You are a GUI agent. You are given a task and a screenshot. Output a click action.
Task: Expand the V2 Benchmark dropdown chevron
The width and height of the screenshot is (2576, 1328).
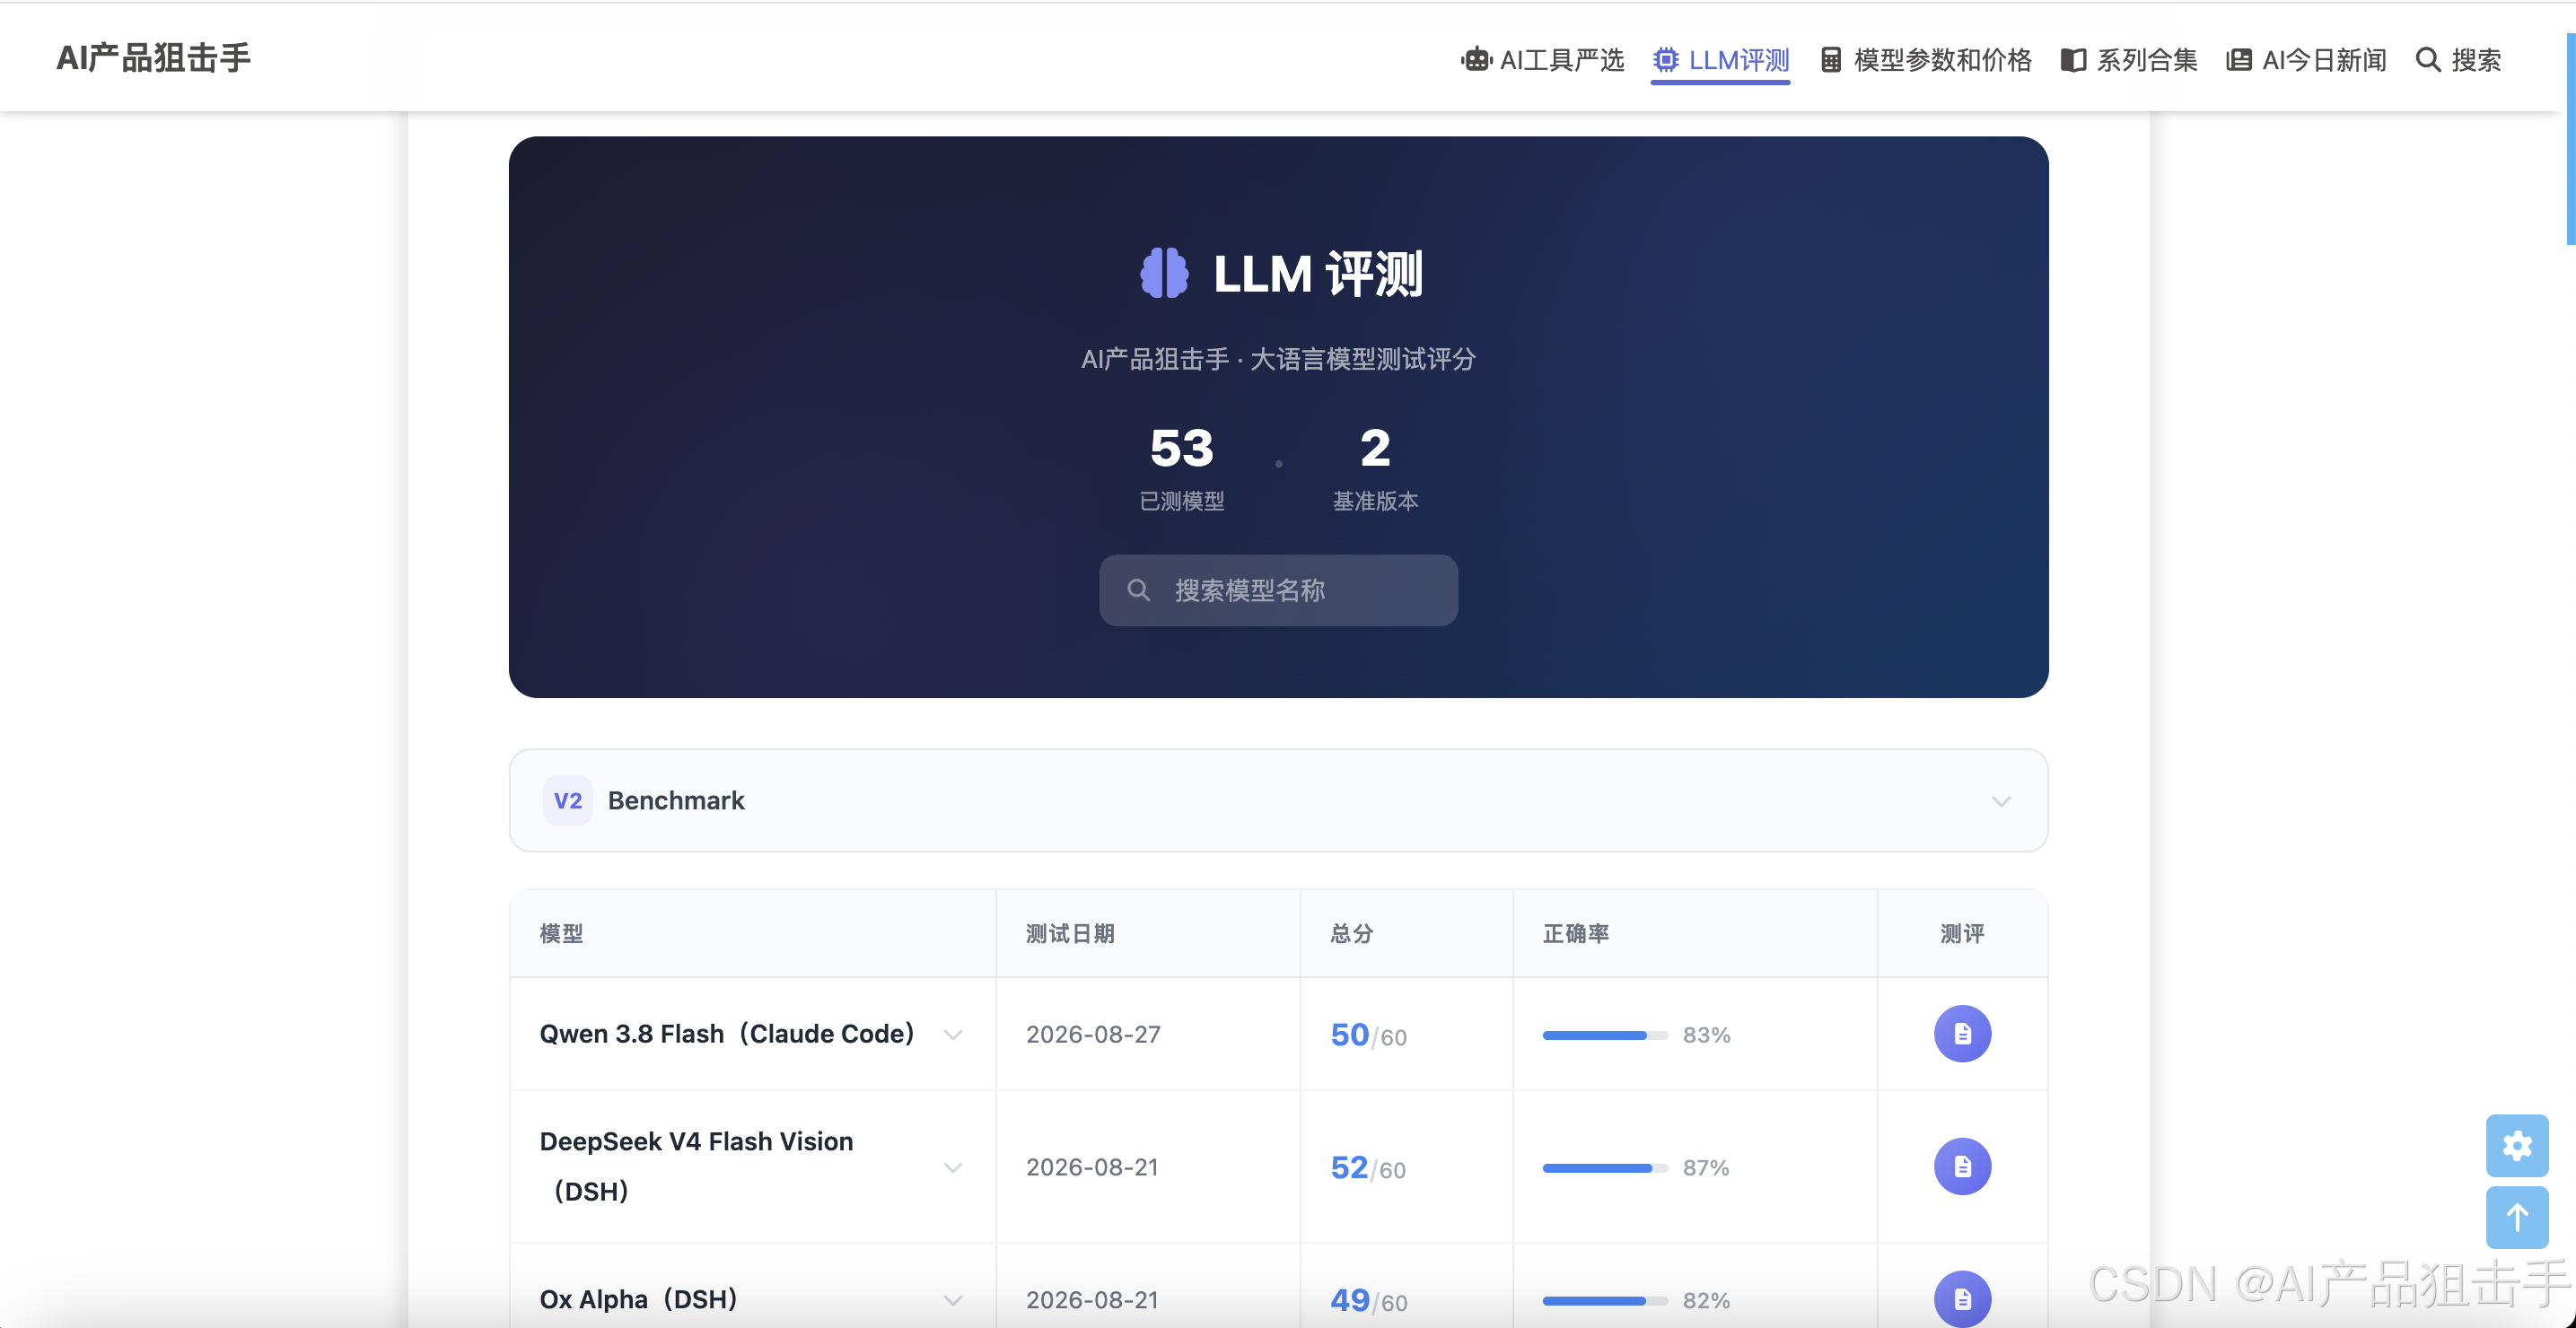coord(2000,801)
